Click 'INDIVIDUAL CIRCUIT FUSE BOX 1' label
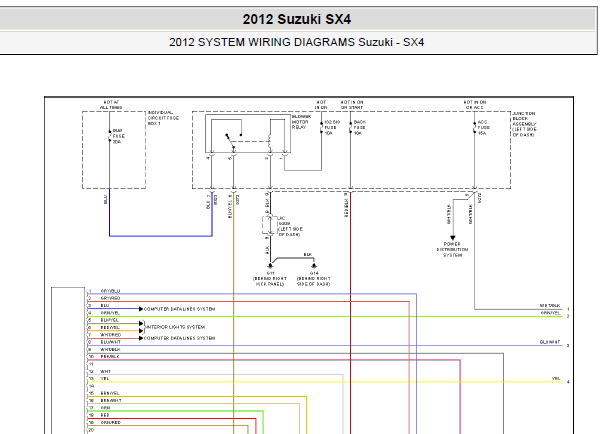Viewport: 600px width, 434px height. tap(163, 118)
